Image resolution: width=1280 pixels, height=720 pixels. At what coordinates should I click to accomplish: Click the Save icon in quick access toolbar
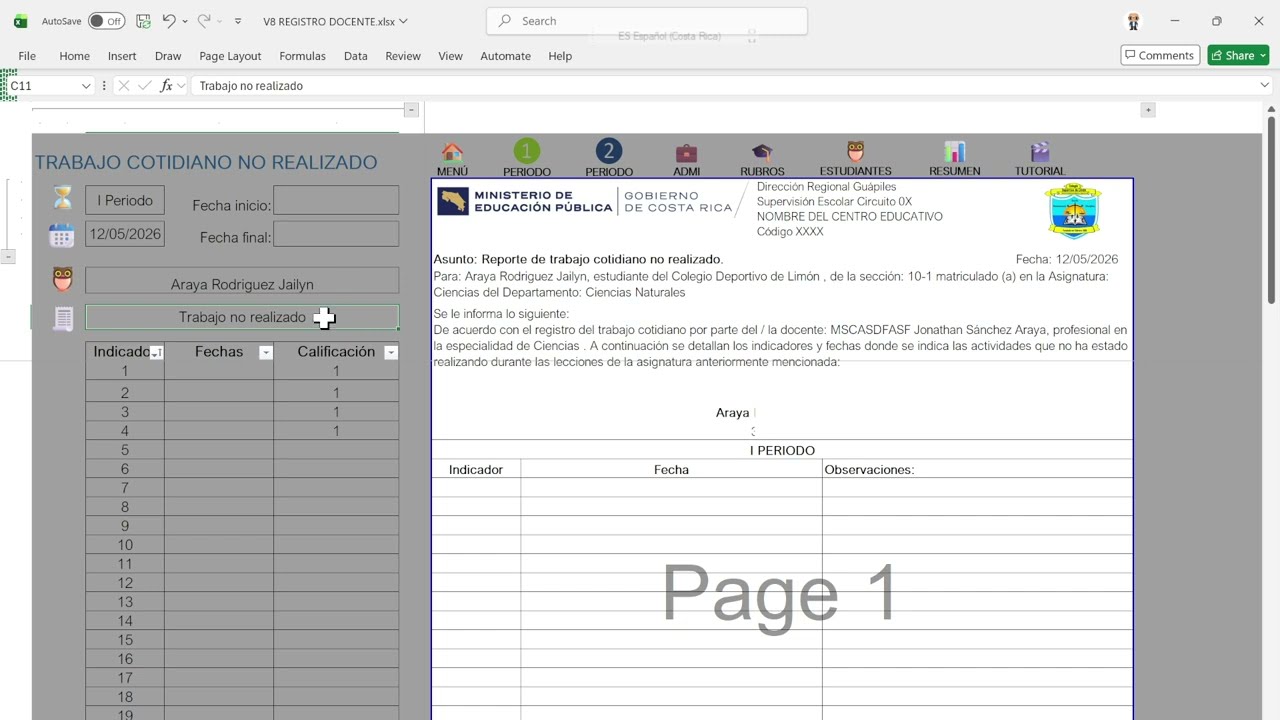143,21
